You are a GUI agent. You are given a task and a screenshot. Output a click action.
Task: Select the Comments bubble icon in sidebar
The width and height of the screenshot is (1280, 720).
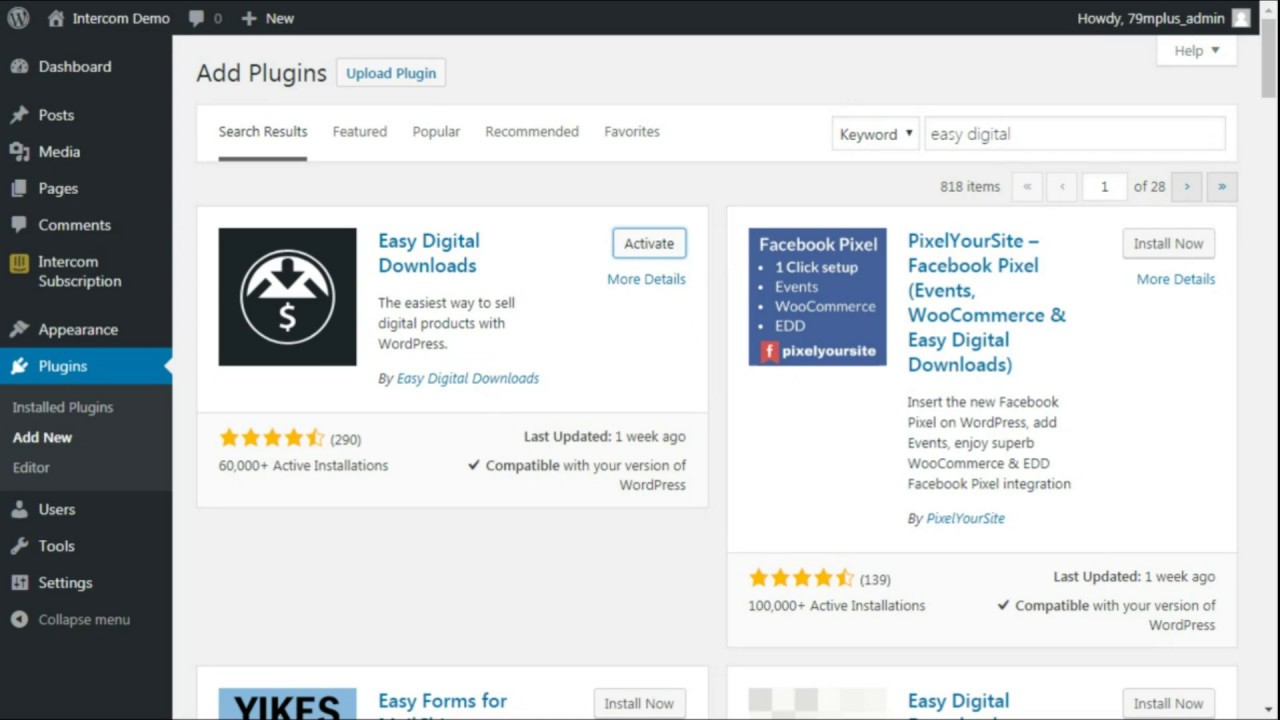click(x=19, y=225)
